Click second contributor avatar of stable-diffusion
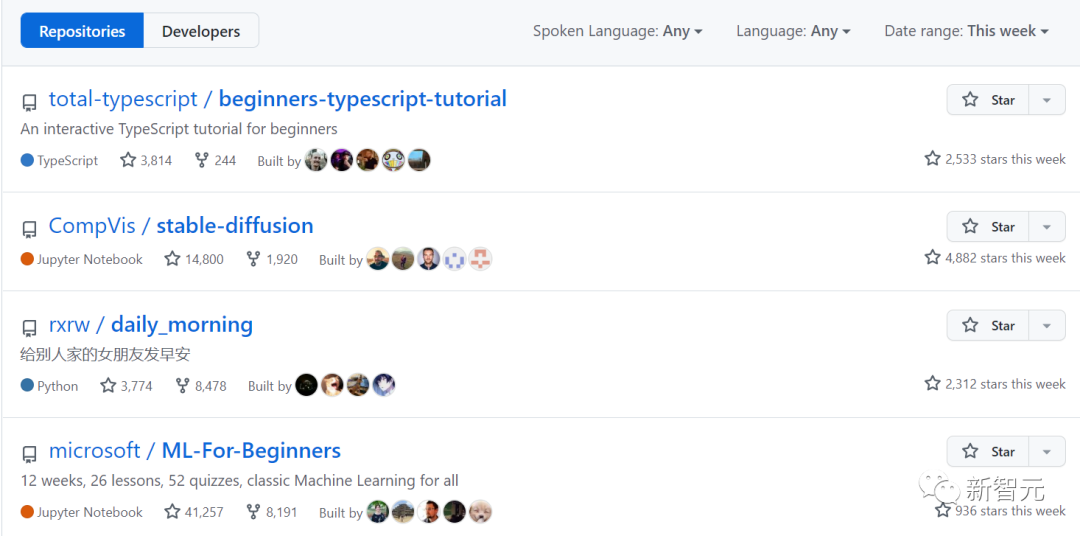 tap(403, 259)
